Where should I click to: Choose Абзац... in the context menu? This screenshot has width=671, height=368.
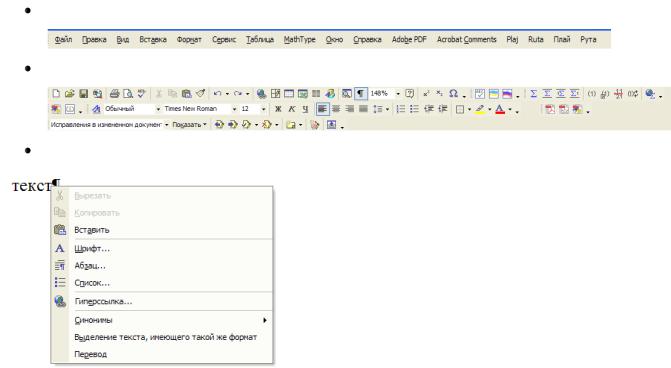coord(162,266)
